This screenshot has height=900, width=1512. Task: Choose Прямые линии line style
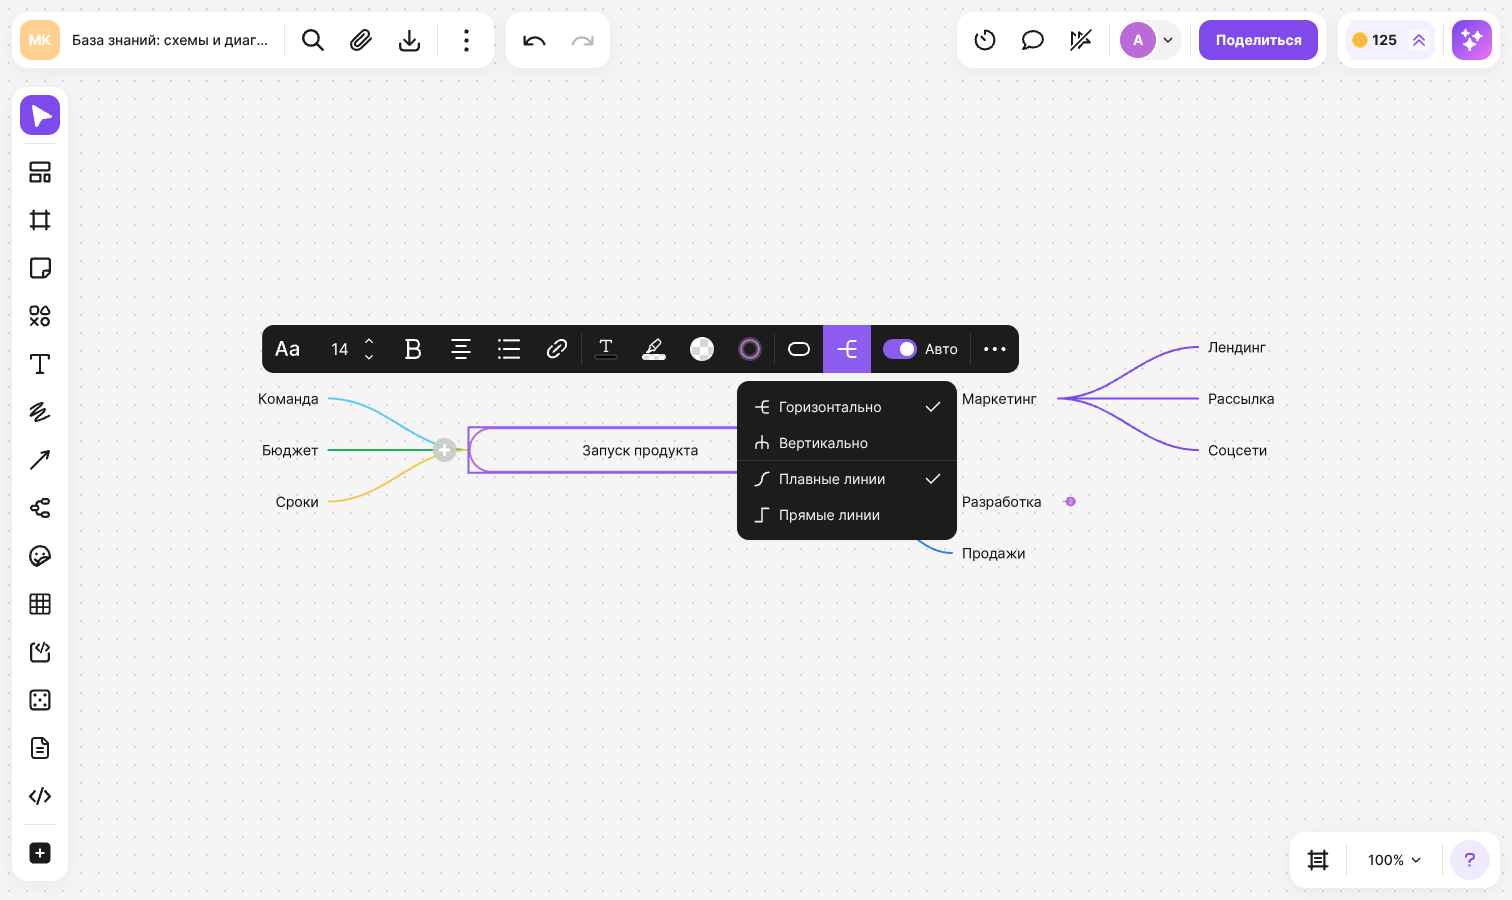click(x=847, y=515)
